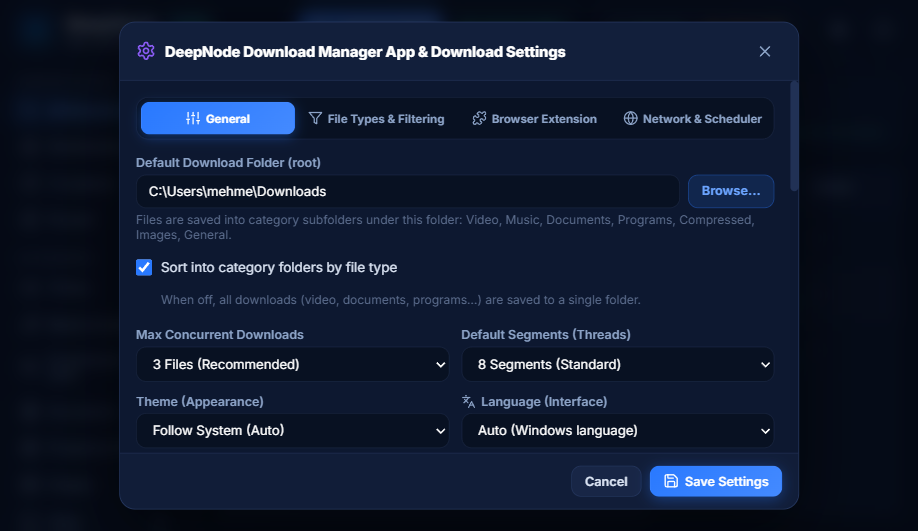The image size is (918, 531).
Task: Open Theme (Appearance) dropdown
Action: tap(293, 430)
